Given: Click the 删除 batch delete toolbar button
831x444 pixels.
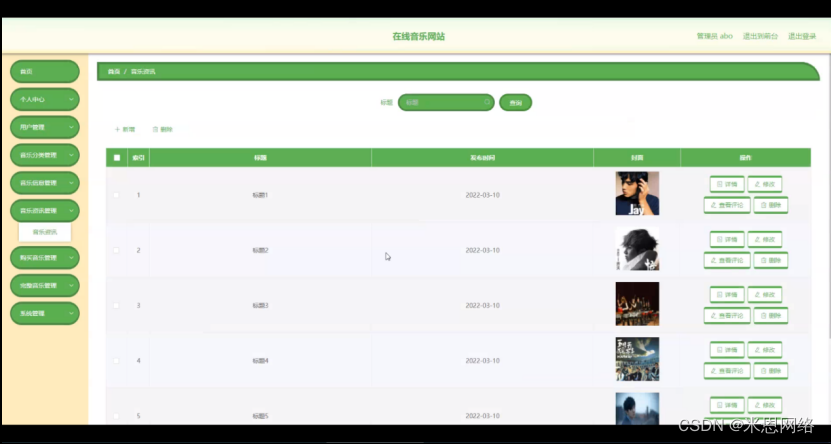Looking at the screenshot, I should pos(163,129).
